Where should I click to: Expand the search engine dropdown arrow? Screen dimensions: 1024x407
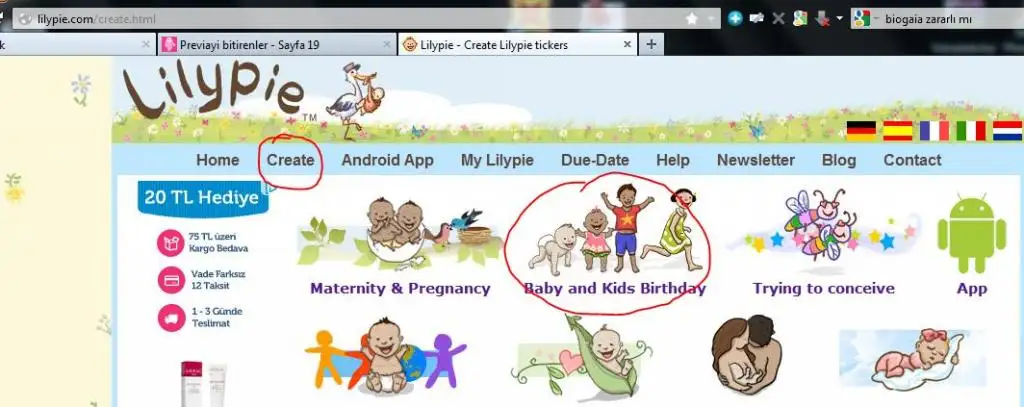coord(875,18)
